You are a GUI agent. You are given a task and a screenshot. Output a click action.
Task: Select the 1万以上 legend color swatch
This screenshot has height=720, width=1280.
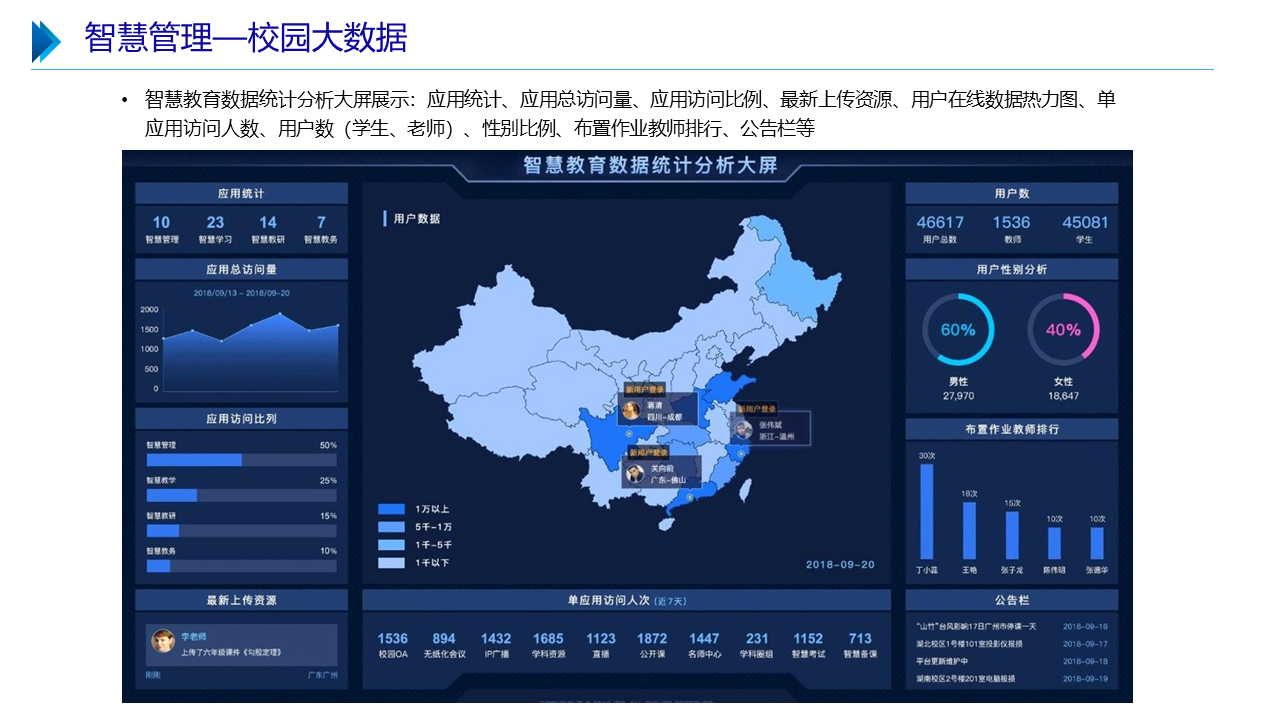[x=391, y=509]
